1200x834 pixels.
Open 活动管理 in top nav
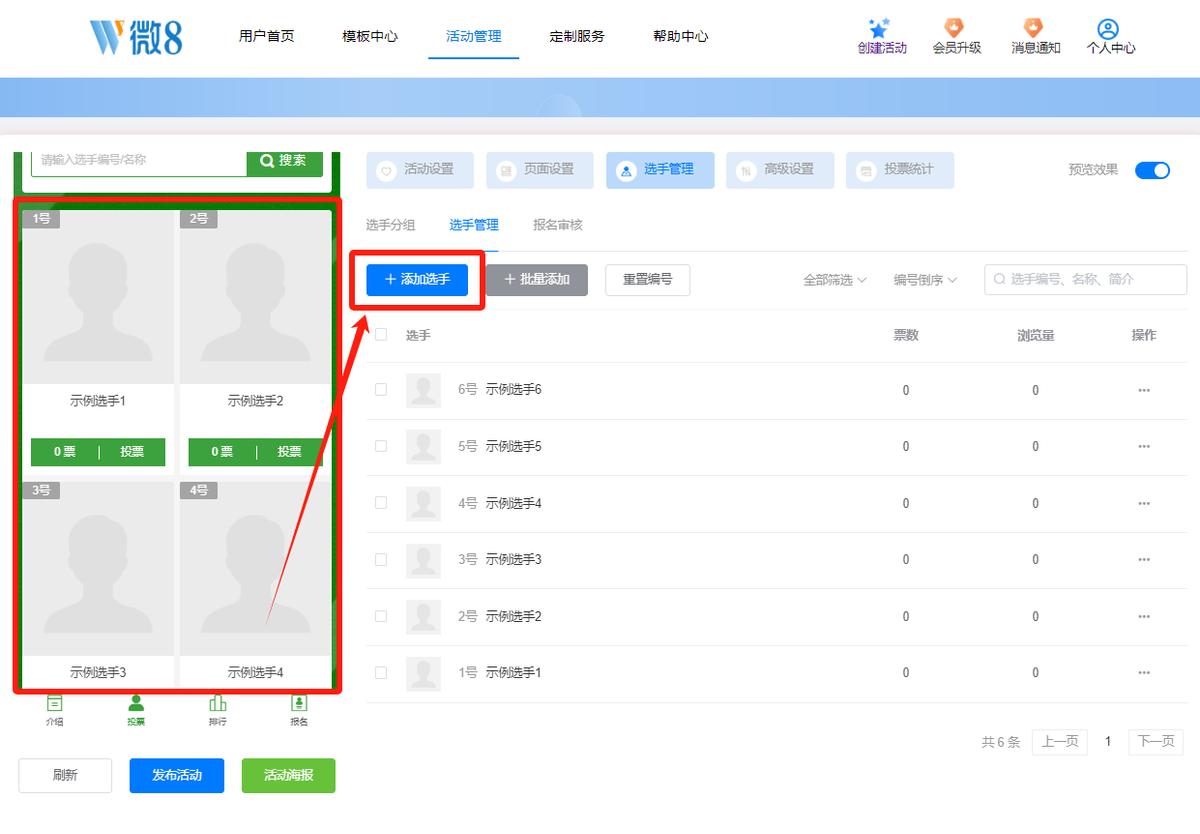[474, 36]
